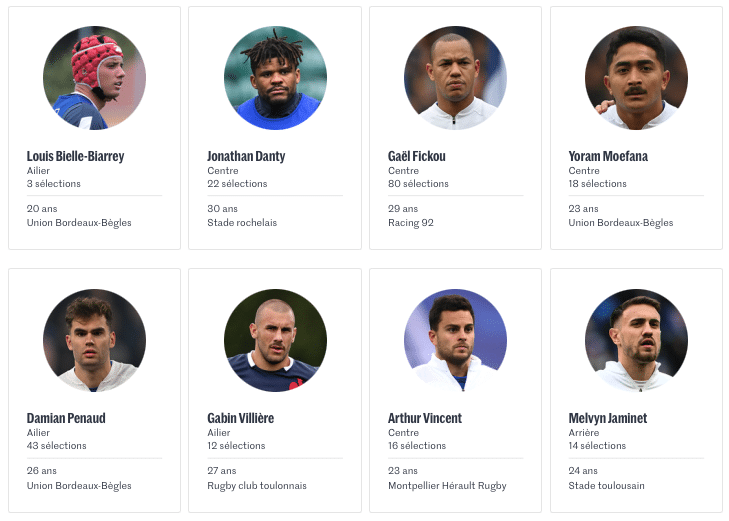Select the Gaël Fickou name heading
Viewport: 729px width, 521px height.
[417, 156]
